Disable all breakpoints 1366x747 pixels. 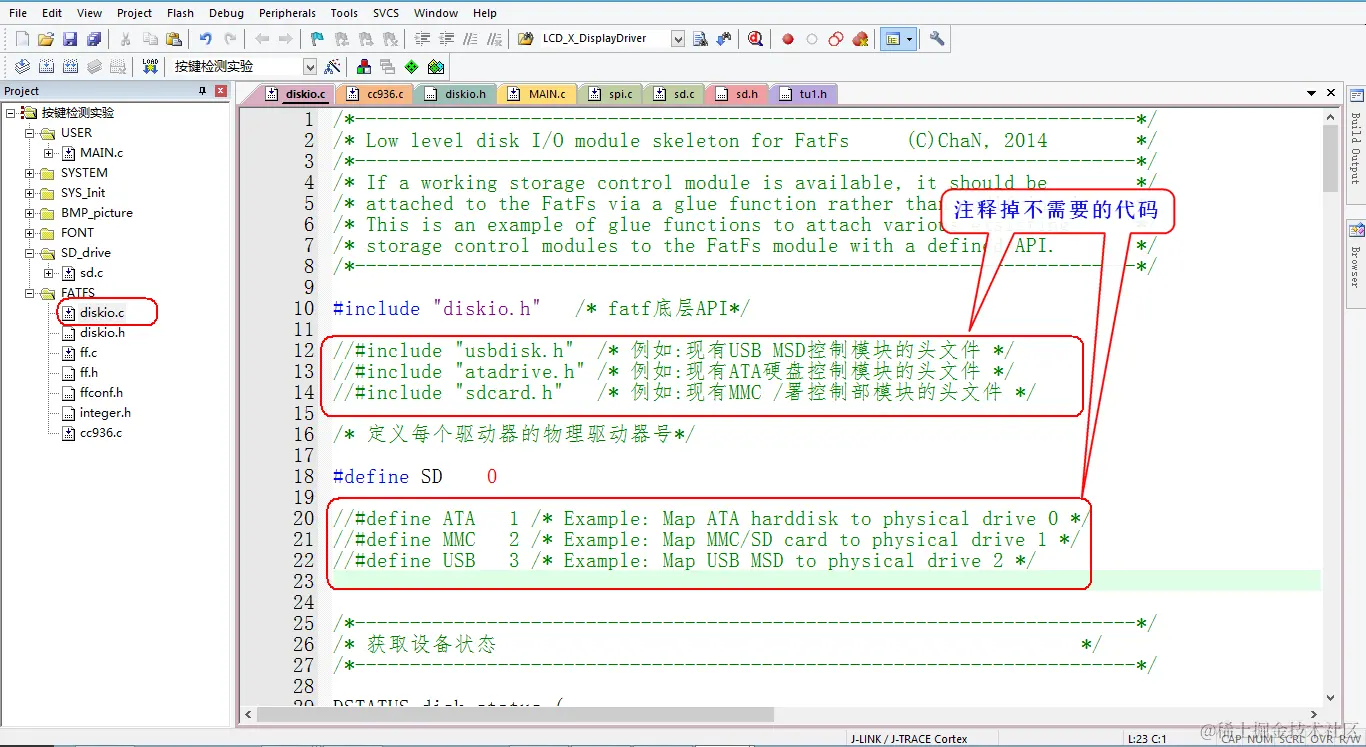(x=836, y=39)
